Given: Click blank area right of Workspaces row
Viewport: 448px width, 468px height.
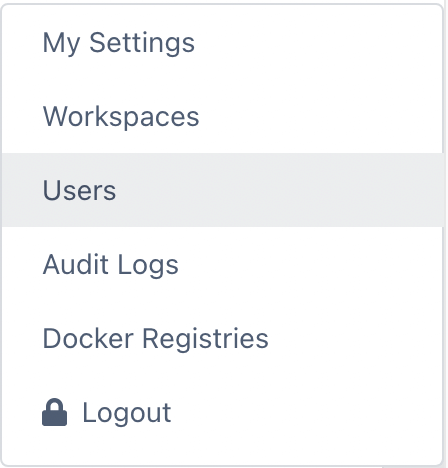Looking at the screenshot, I should click(320, 116).
